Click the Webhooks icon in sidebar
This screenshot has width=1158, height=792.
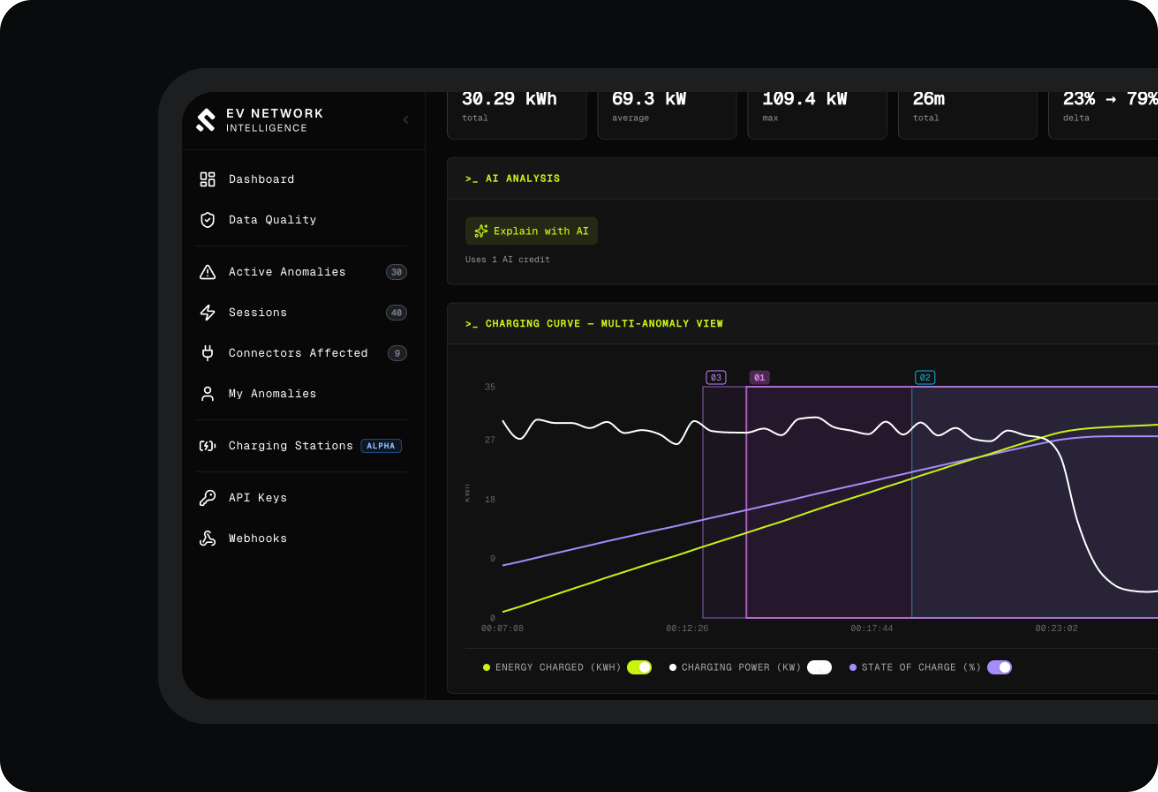tap(208, 539)
